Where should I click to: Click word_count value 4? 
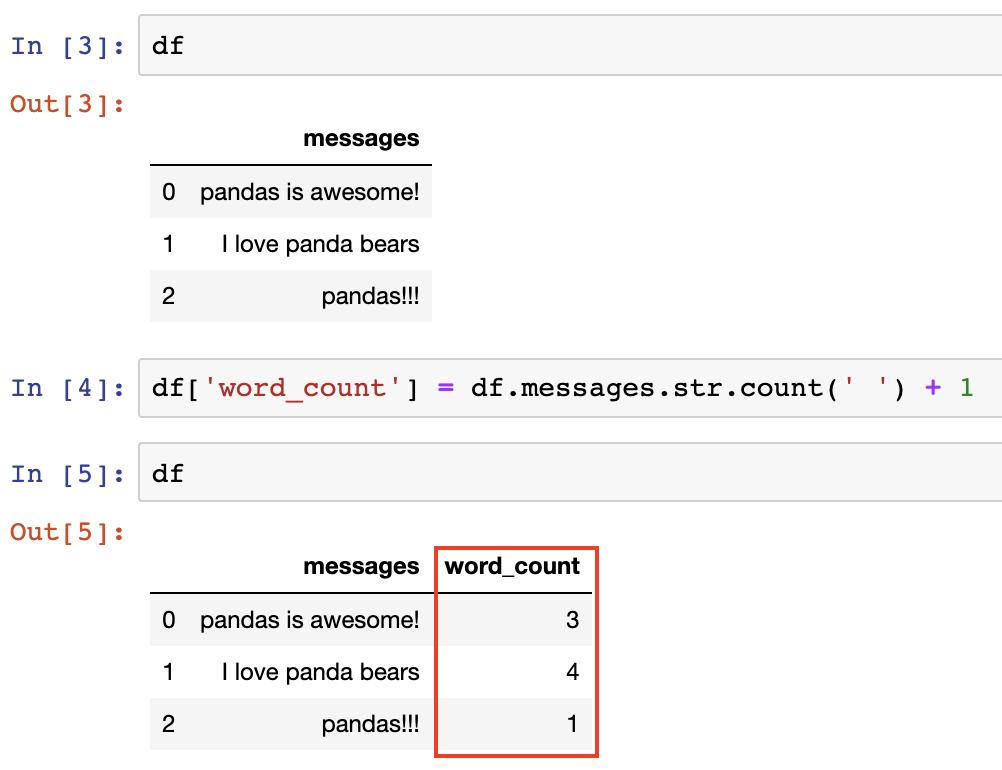click(573, 672)
